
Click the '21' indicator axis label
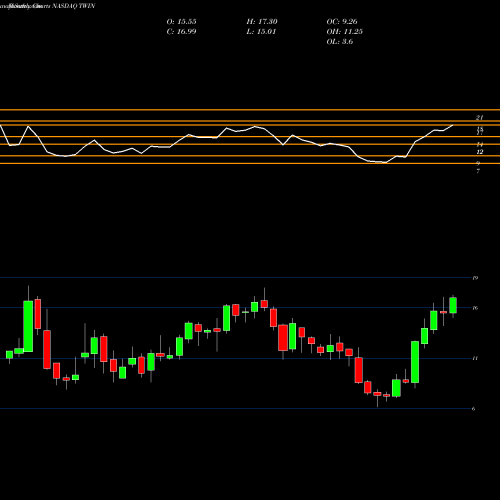(479, 118)
